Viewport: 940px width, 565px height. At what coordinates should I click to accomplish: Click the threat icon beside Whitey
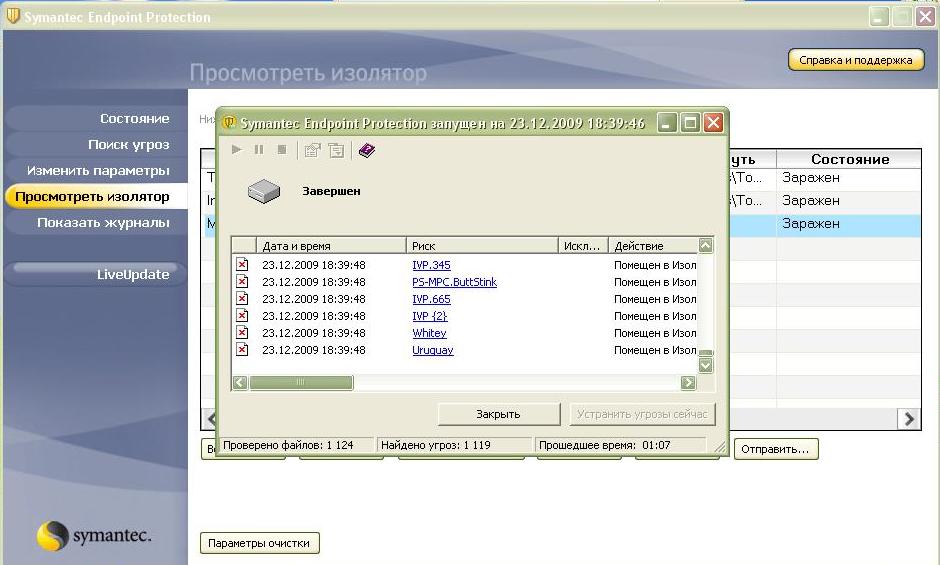coord(242,332)
